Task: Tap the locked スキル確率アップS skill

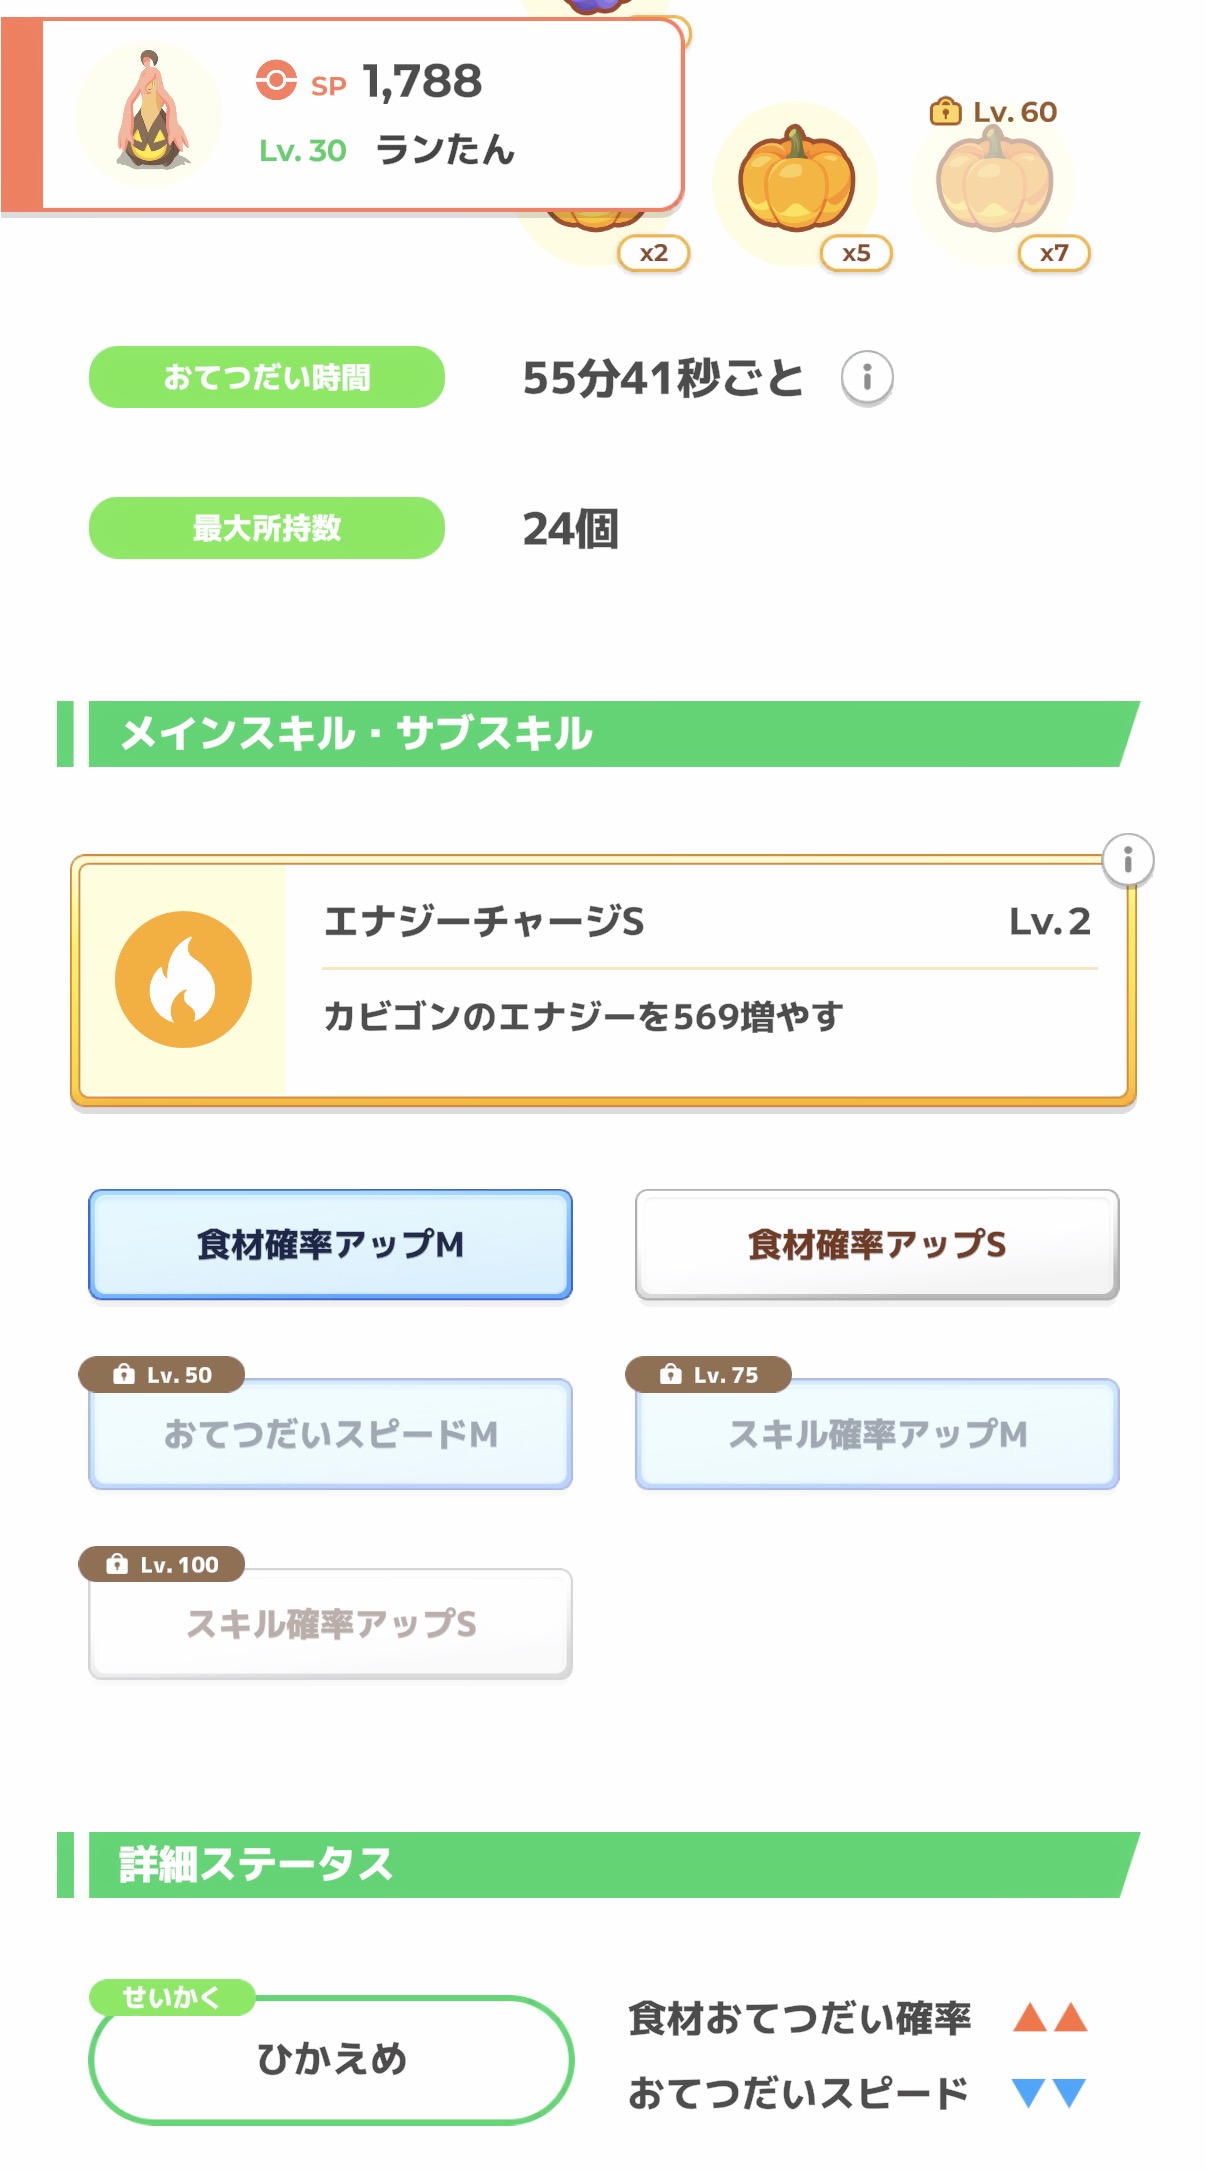Action: (330, 1624)
